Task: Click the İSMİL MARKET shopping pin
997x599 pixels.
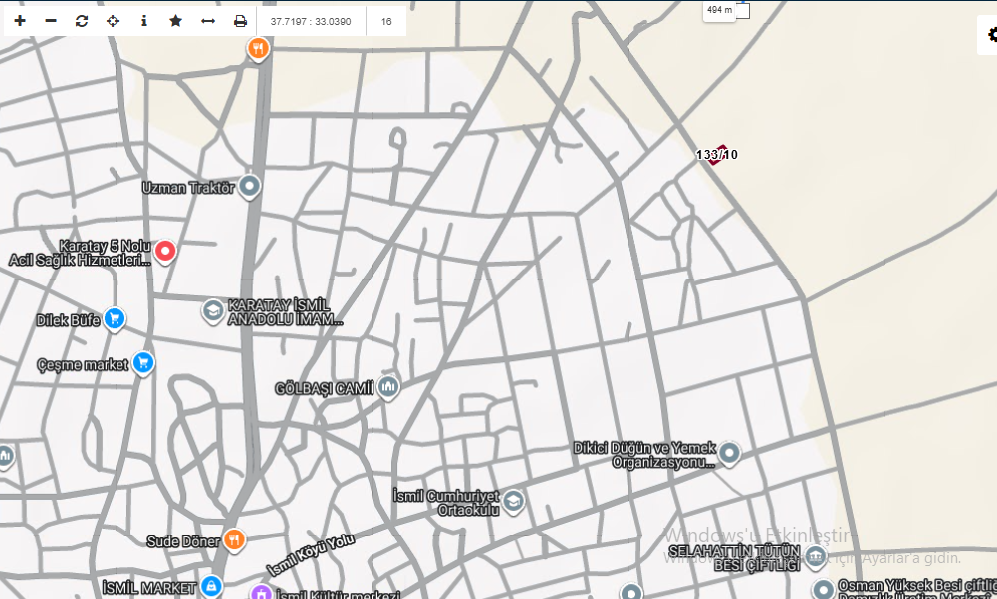Action: click(211, 586)
